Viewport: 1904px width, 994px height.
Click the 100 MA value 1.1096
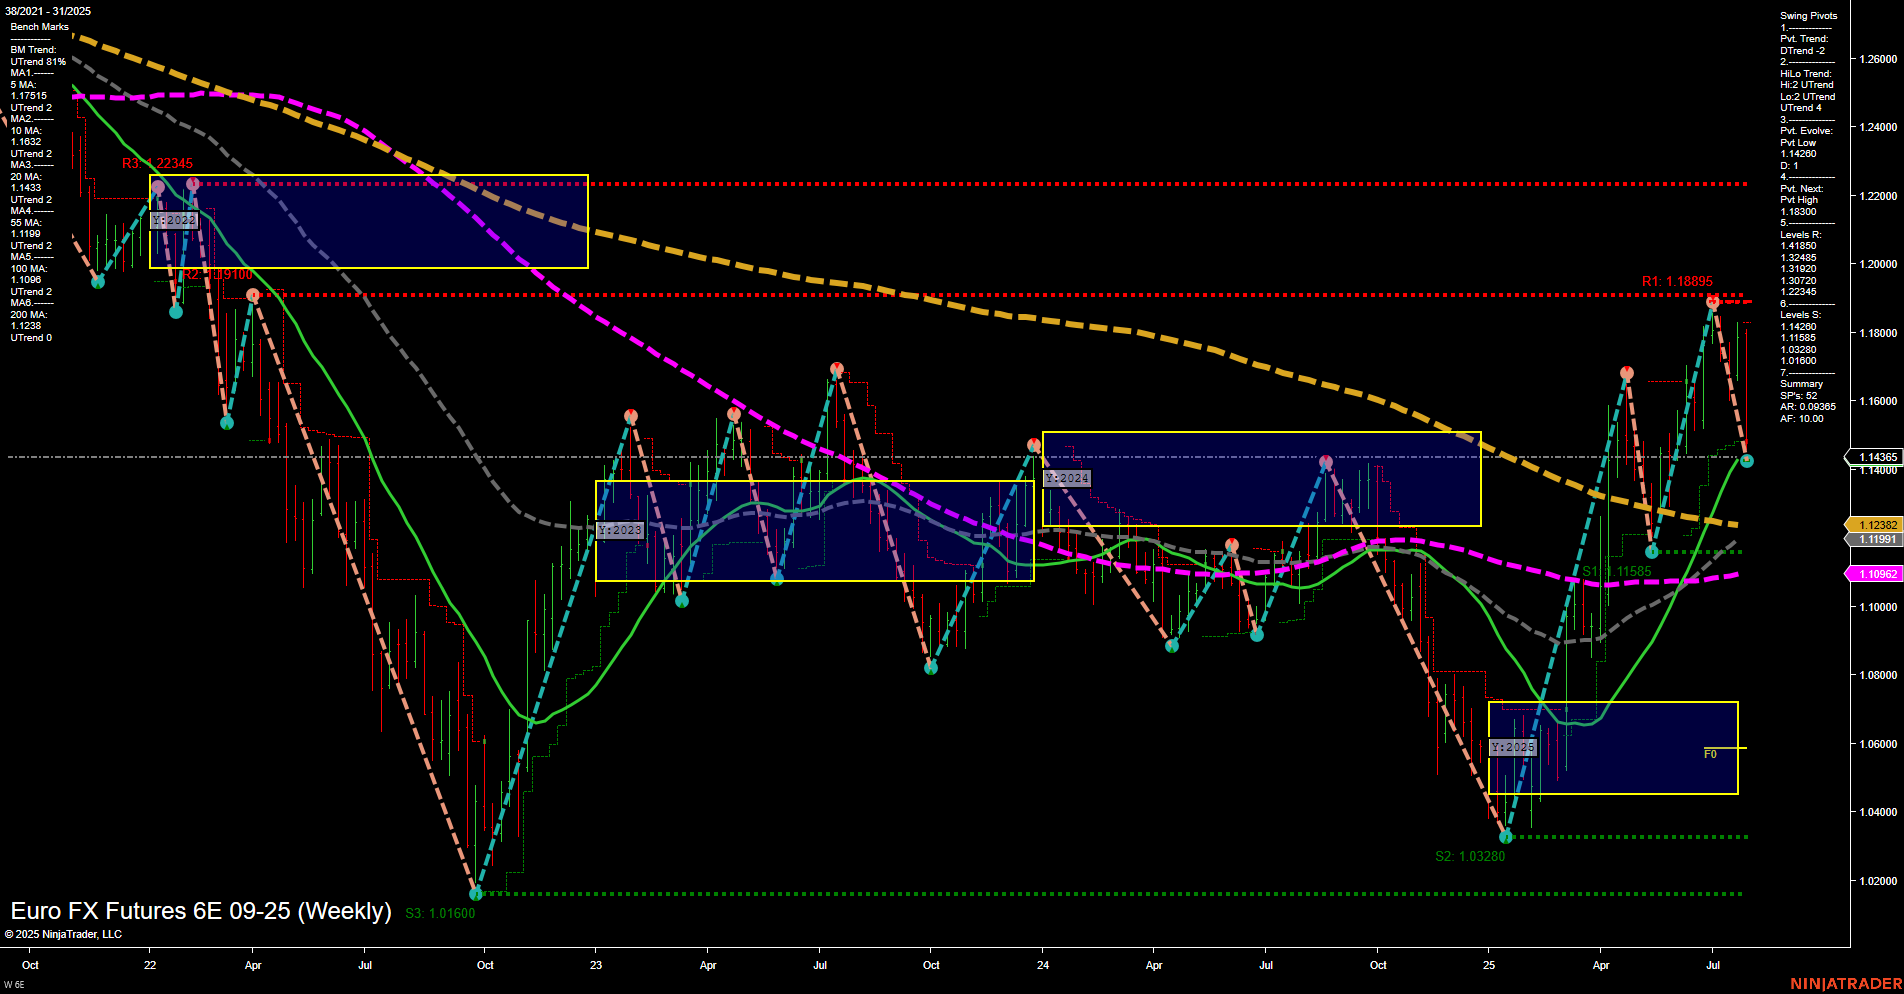26,280
